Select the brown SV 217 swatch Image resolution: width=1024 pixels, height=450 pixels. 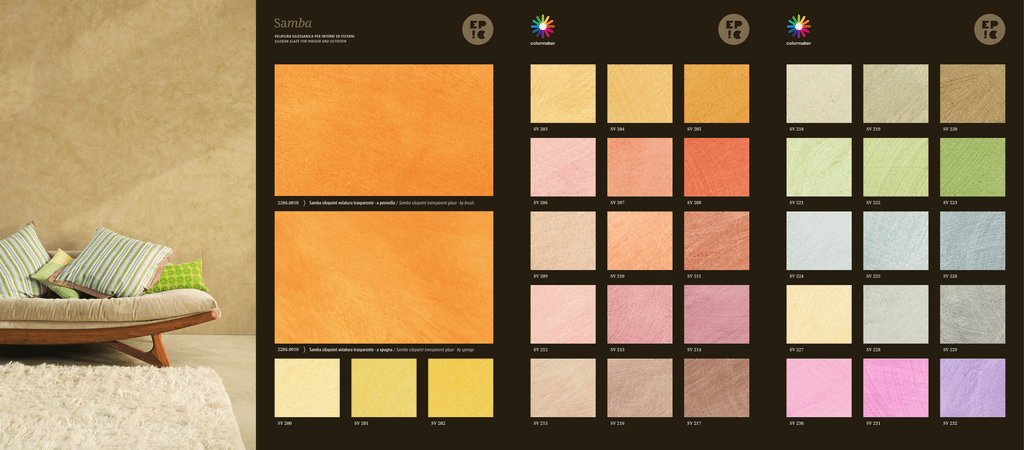(716, 388)
